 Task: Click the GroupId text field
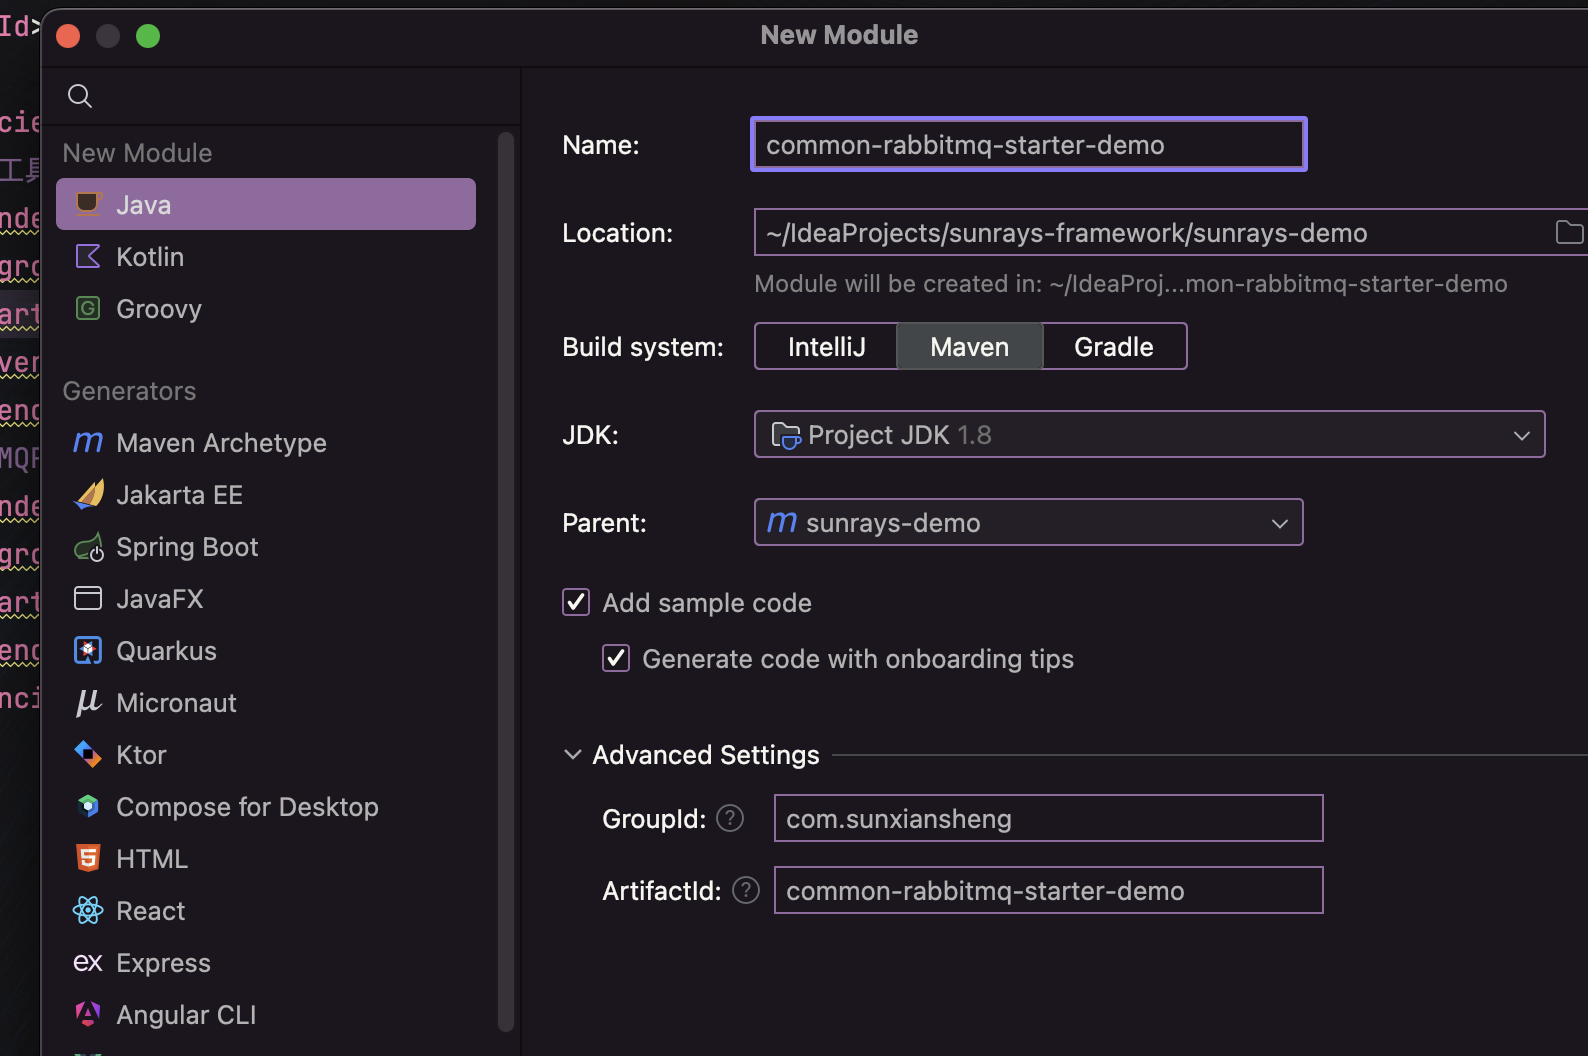tap(1048, 818)
